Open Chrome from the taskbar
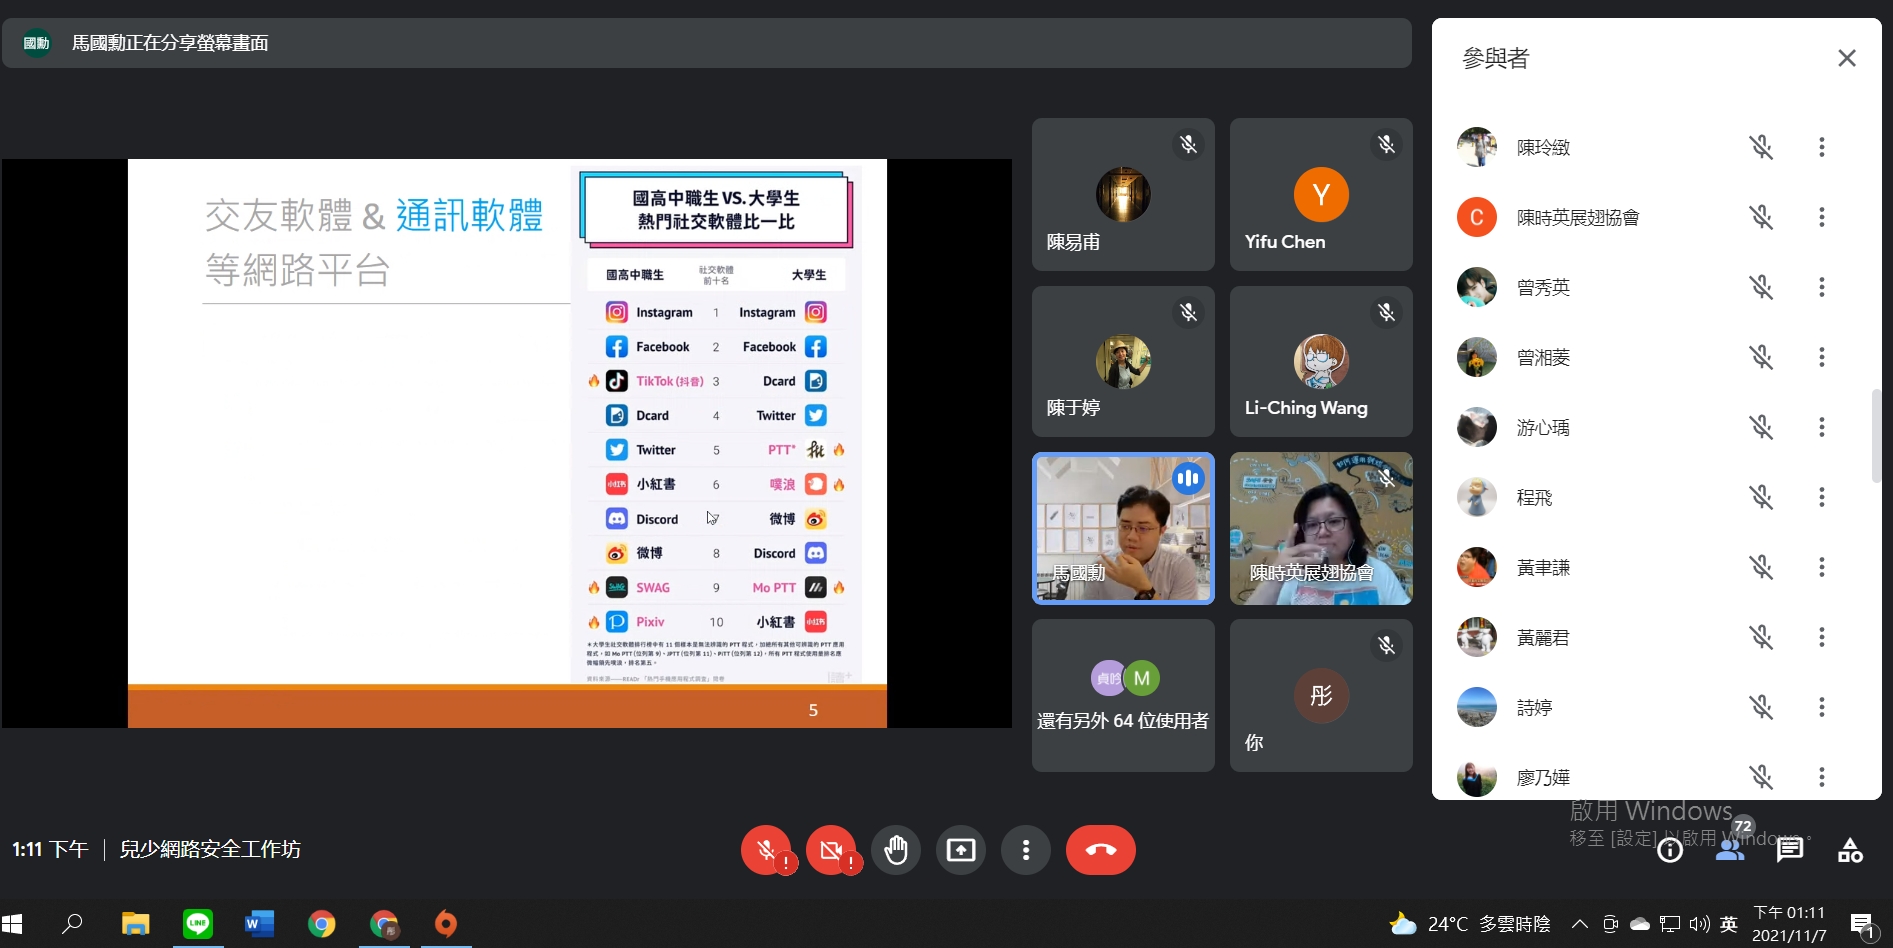This screenshot has width=1893, height=948. click(322, 924)
